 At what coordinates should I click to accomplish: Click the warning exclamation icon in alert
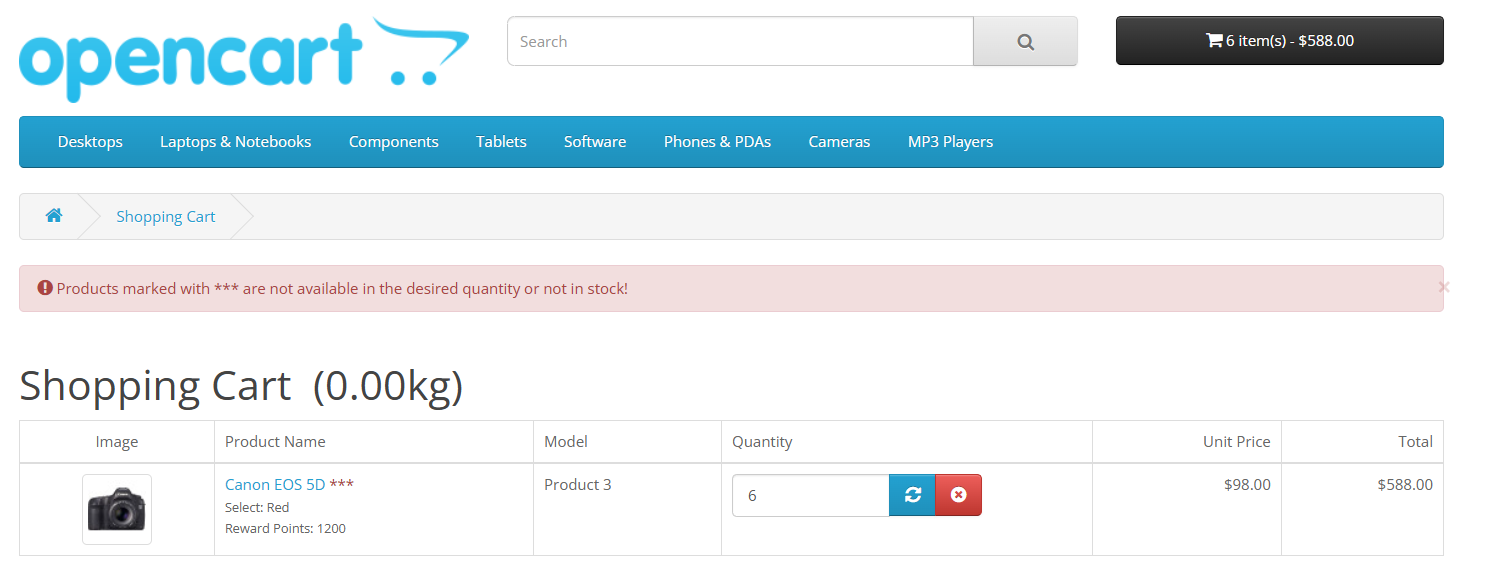tap(45, 288)
